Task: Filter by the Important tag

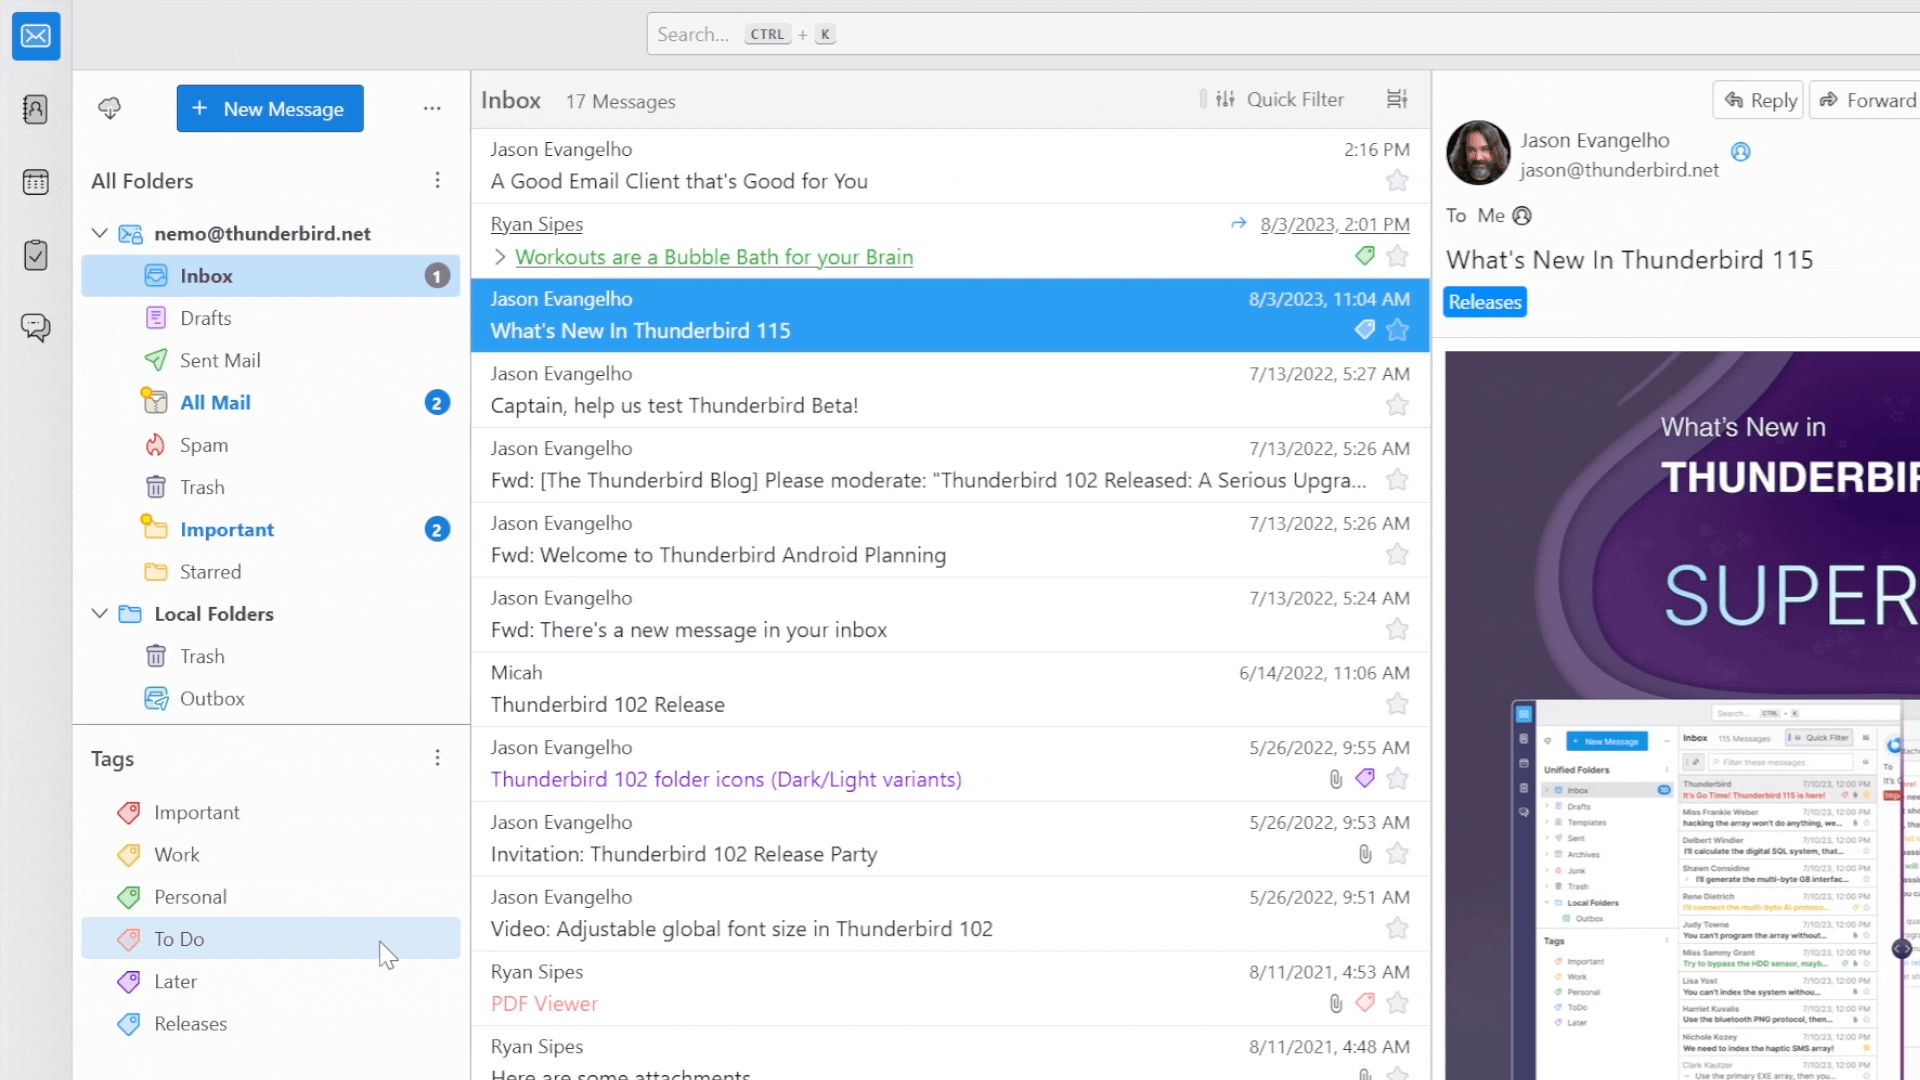Action: pos(271,812)
